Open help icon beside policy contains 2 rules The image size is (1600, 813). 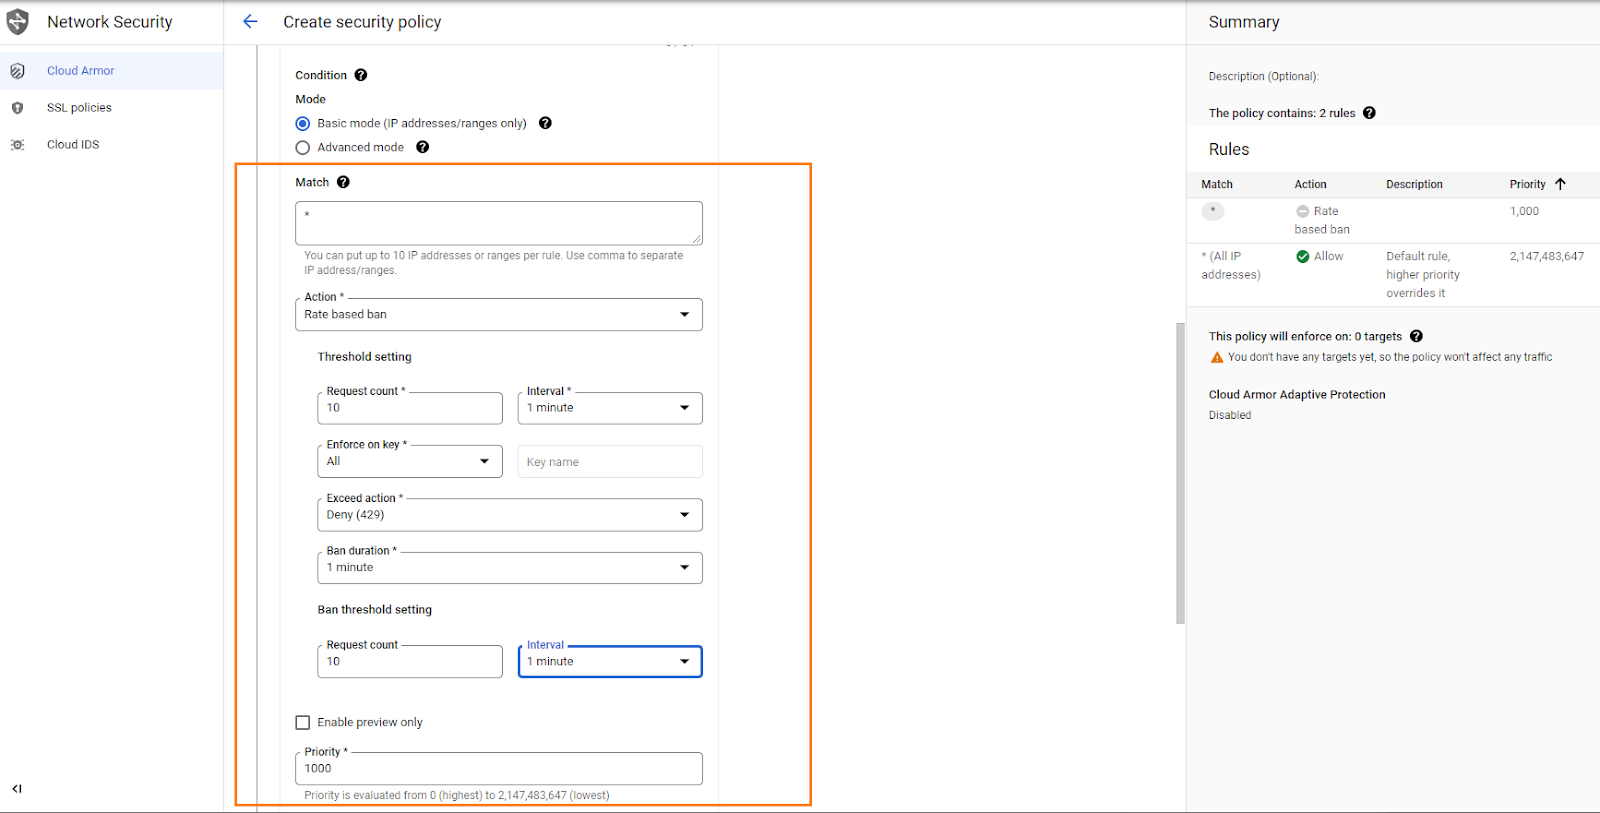(1369, 113)
